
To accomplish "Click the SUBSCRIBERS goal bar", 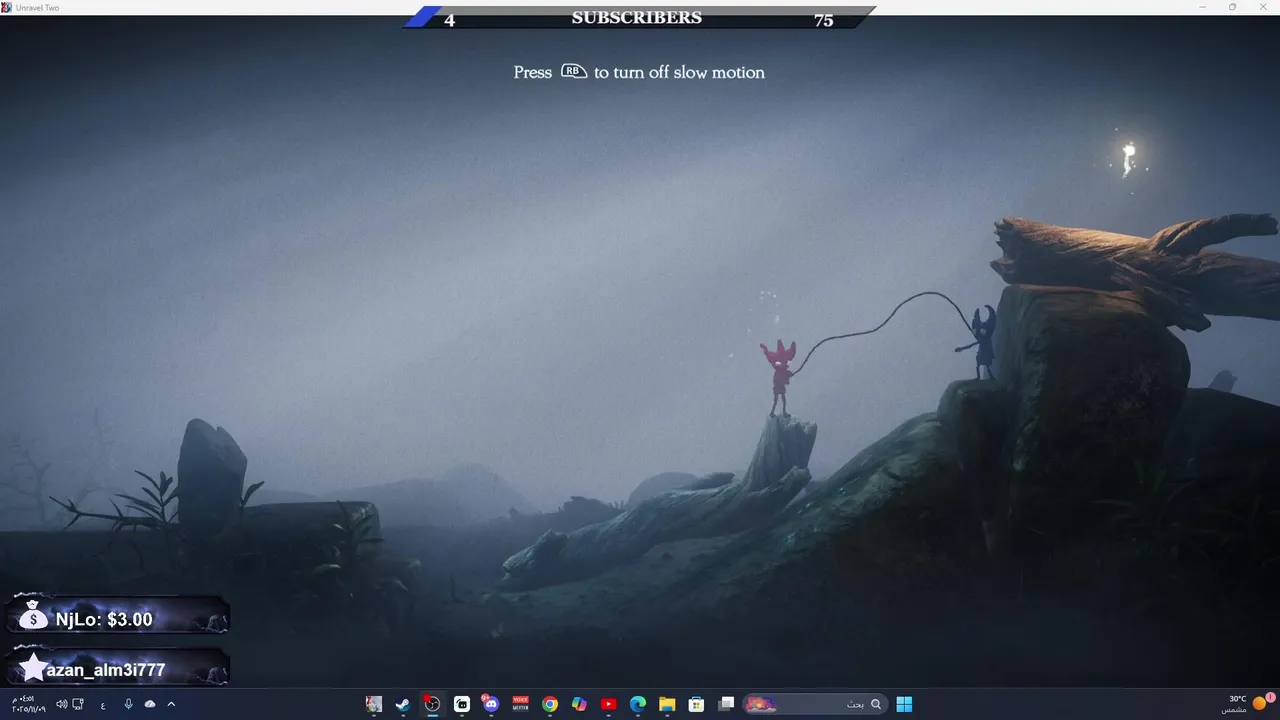I will [x=638, y=18].
